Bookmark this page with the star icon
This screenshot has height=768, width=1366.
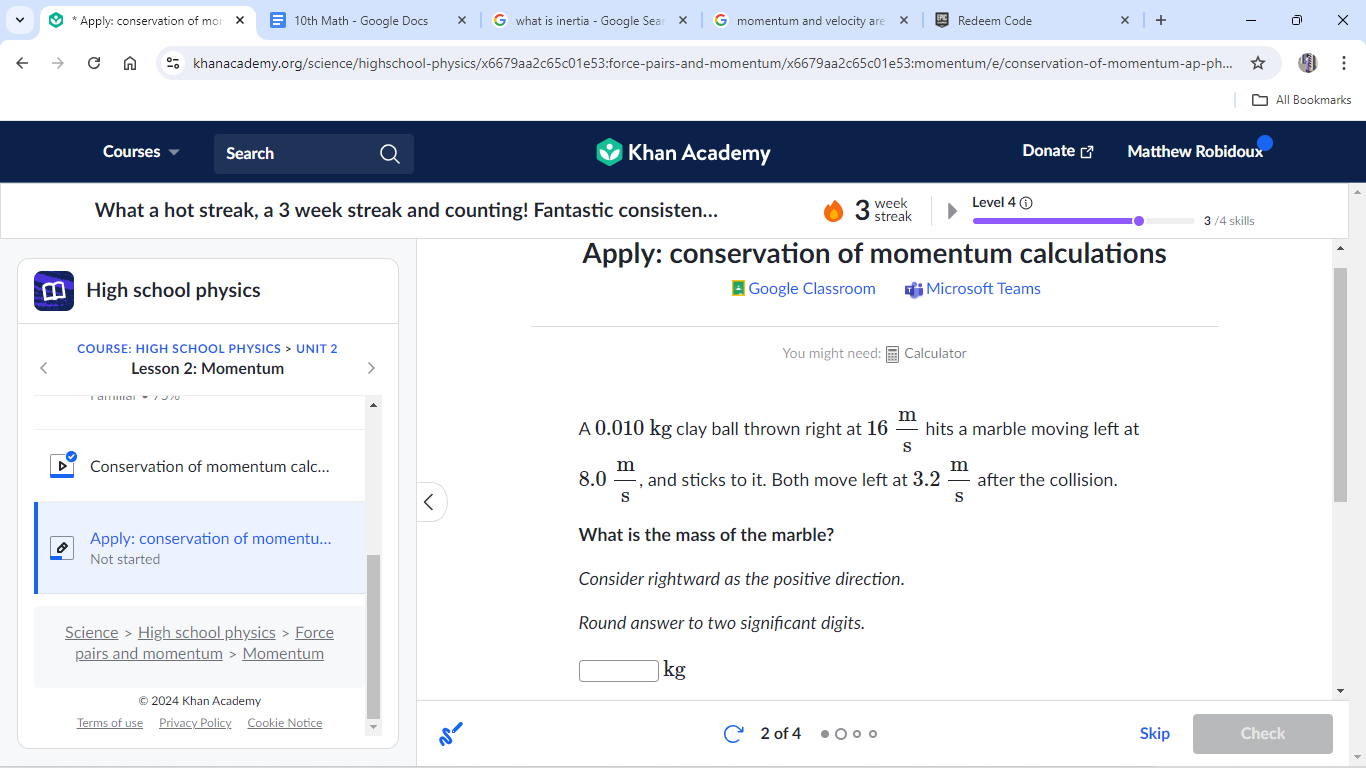[x=1258, y=63]
